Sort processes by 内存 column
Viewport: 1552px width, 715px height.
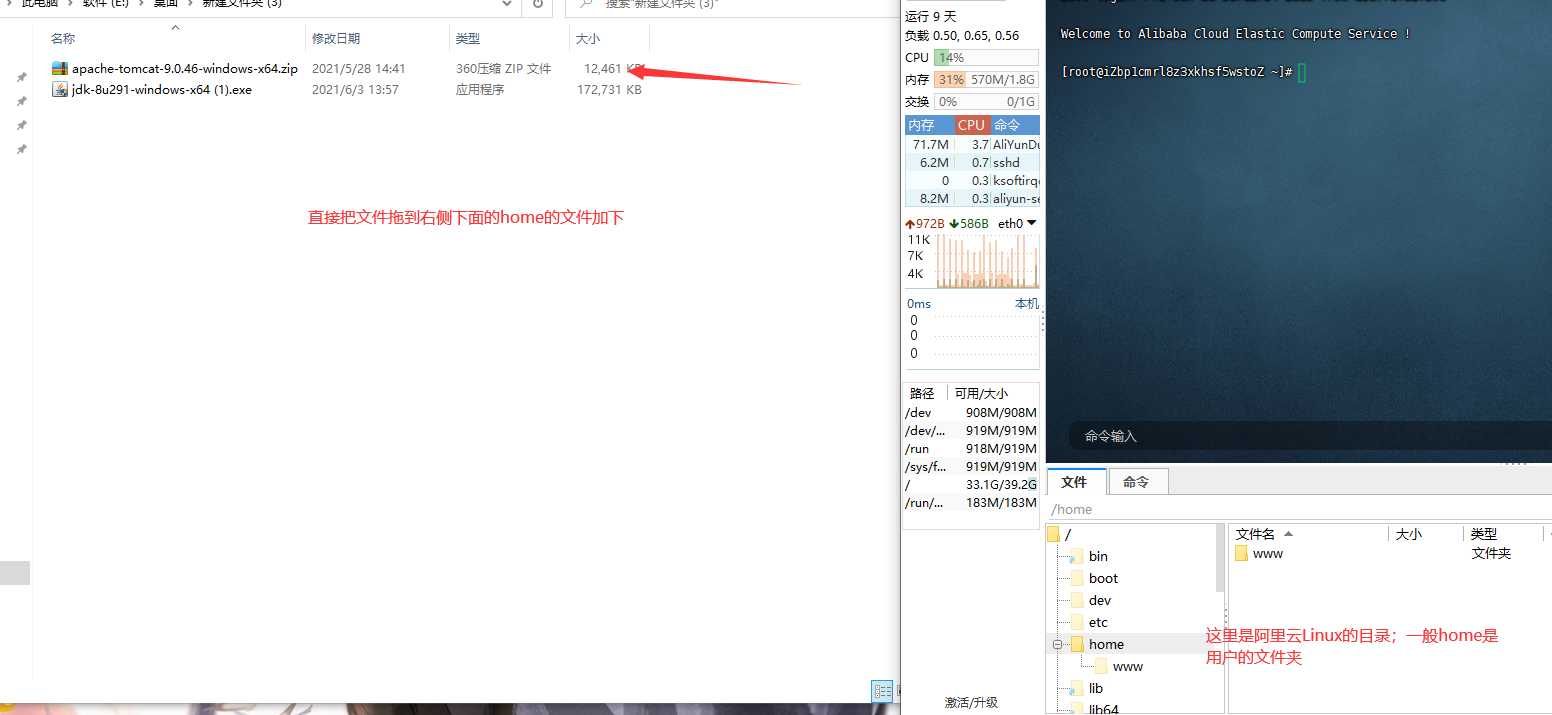(x=929, y=125)
